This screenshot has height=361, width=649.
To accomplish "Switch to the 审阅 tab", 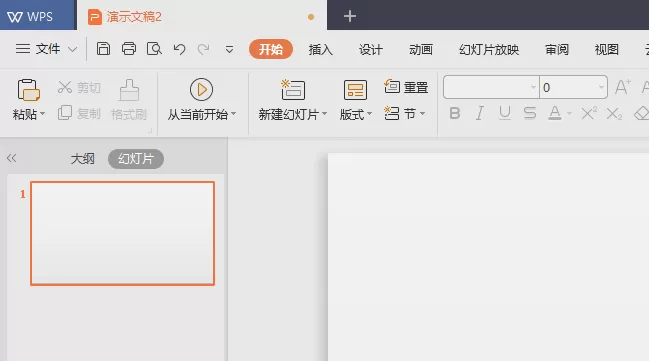I will coord(557,50).
